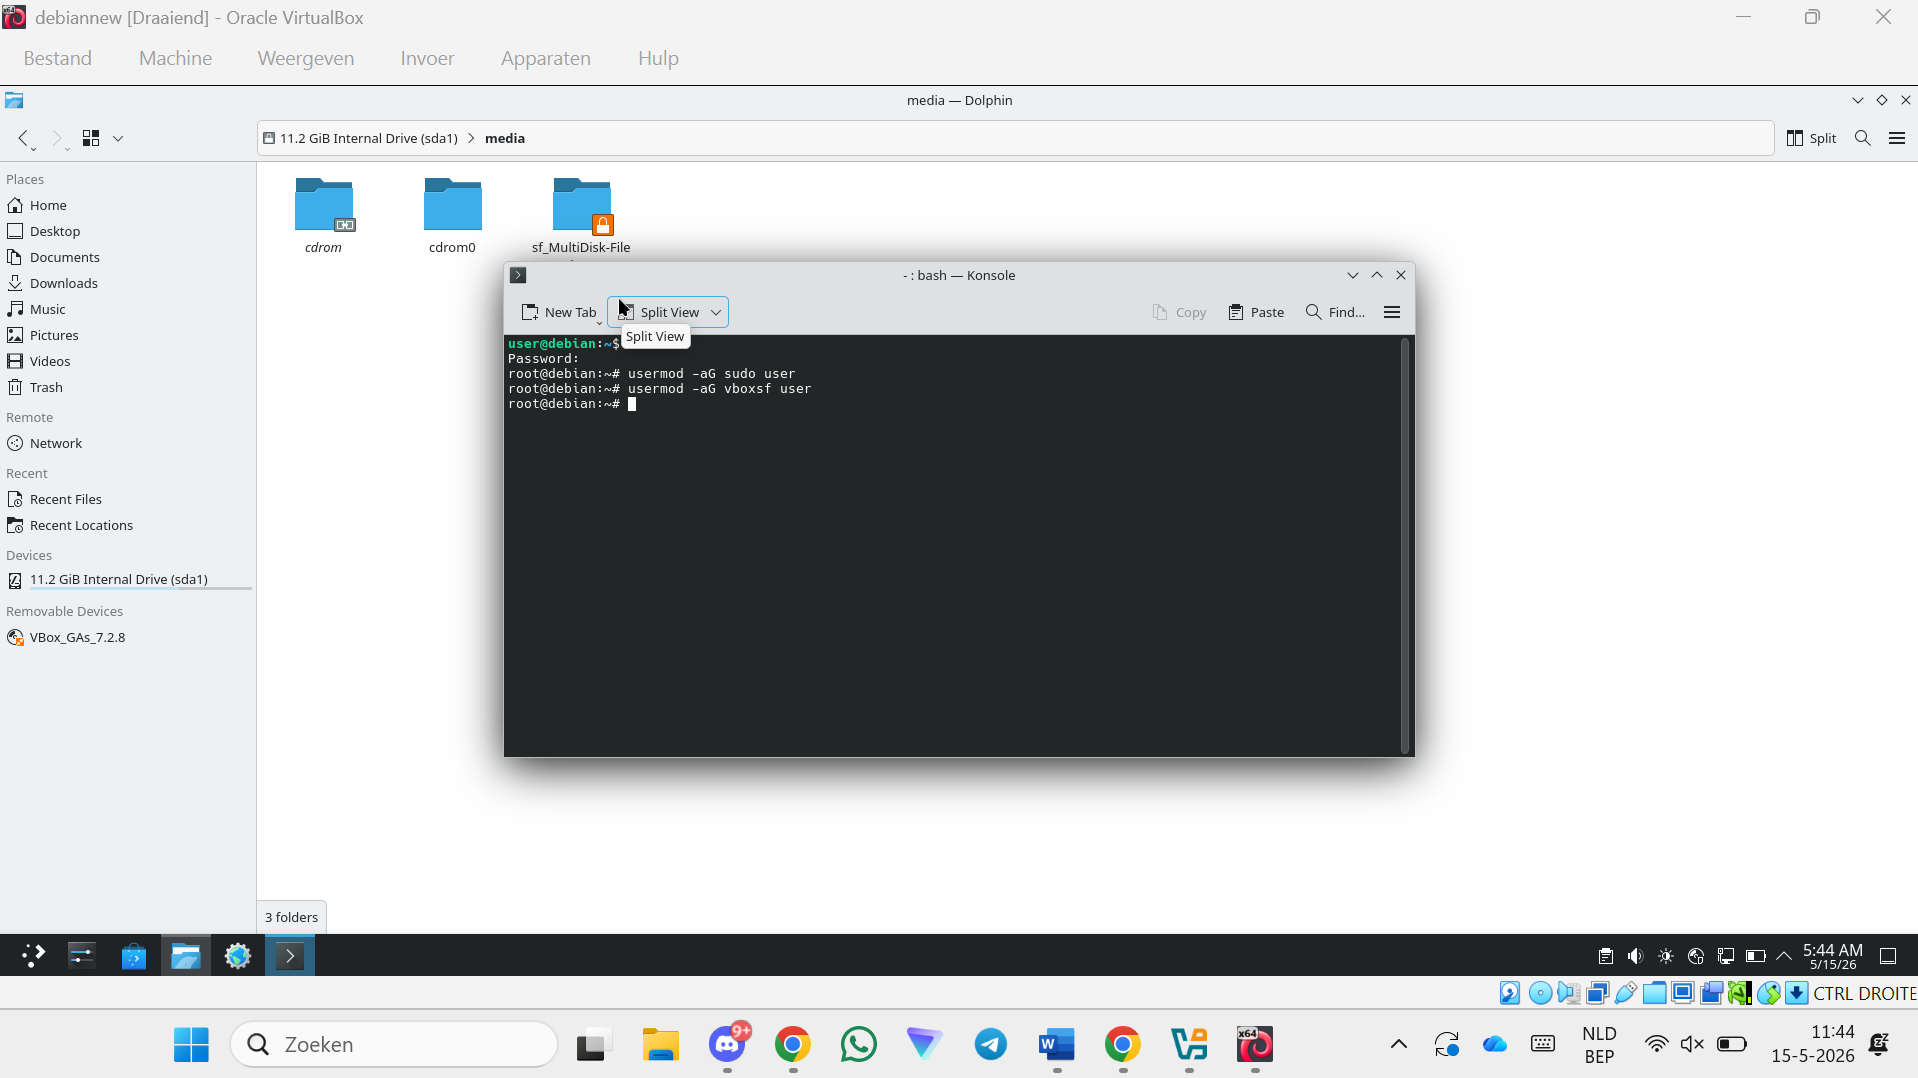
Task: Open Find in Konsole toolbar
Action: 1335,312
